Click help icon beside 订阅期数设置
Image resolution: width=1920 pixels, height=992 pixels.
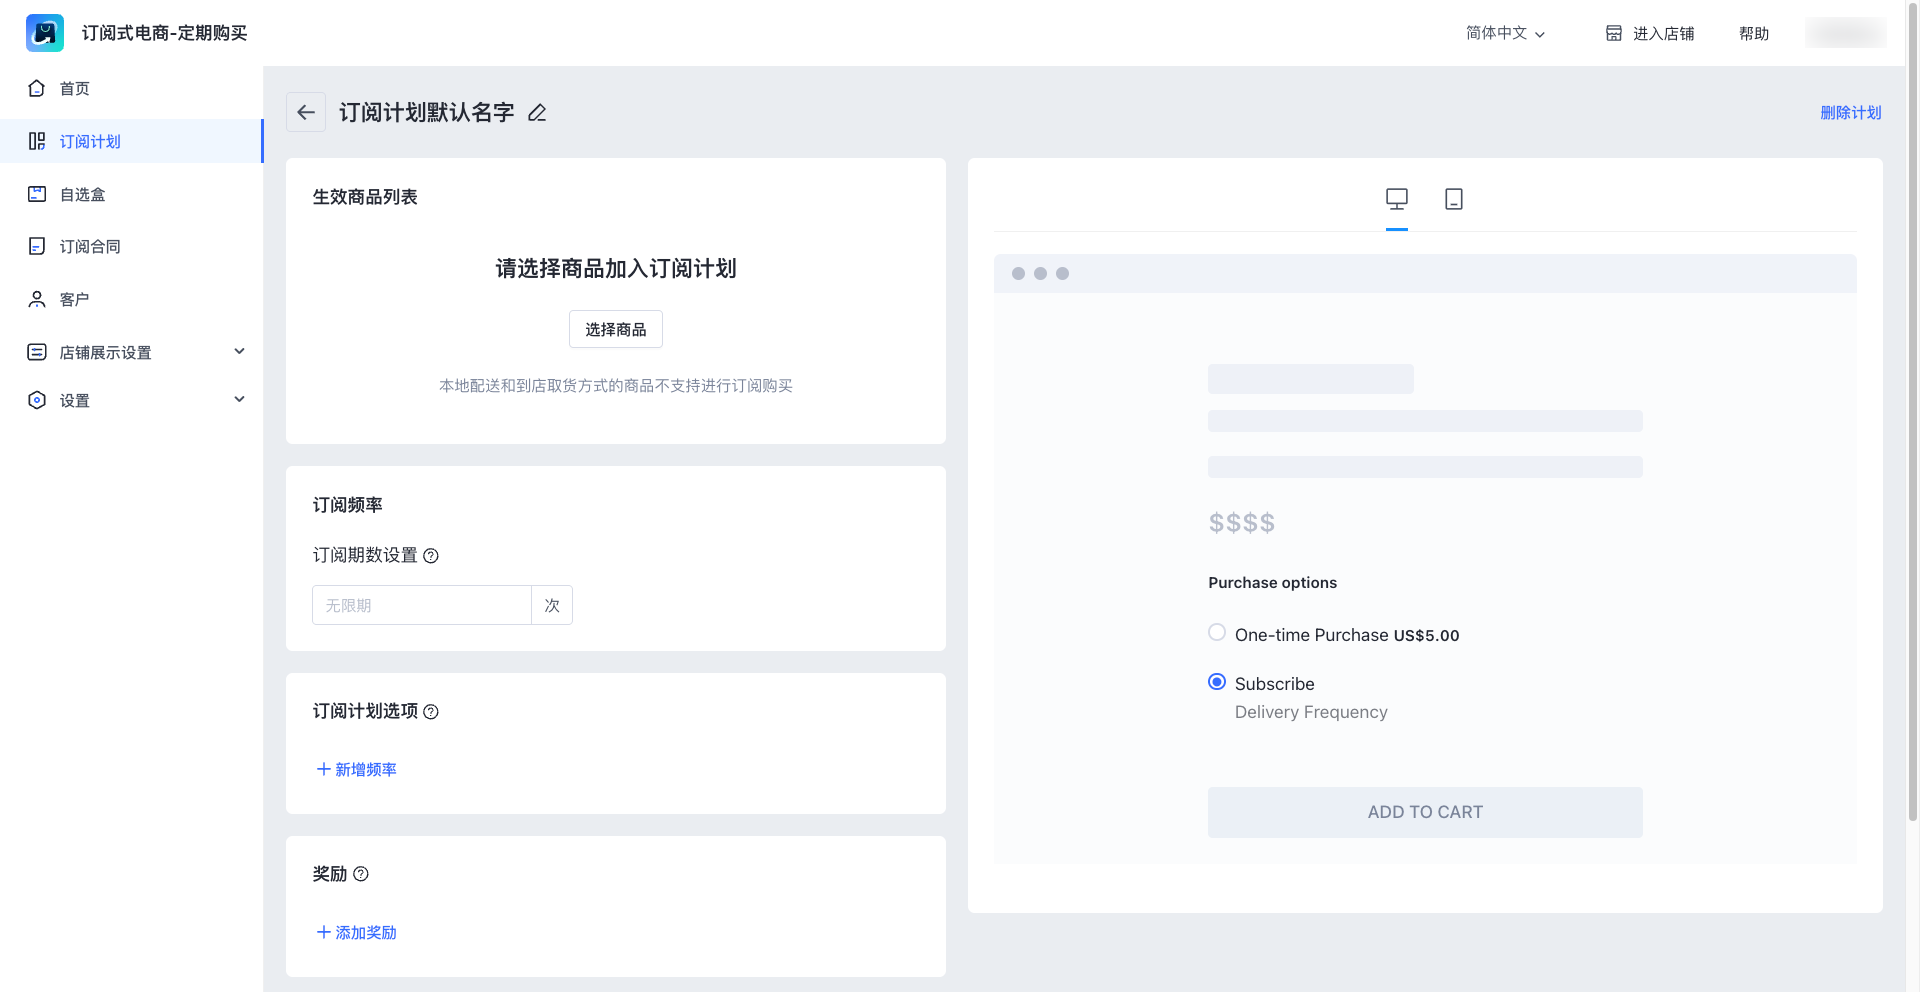tap(431, 556)
